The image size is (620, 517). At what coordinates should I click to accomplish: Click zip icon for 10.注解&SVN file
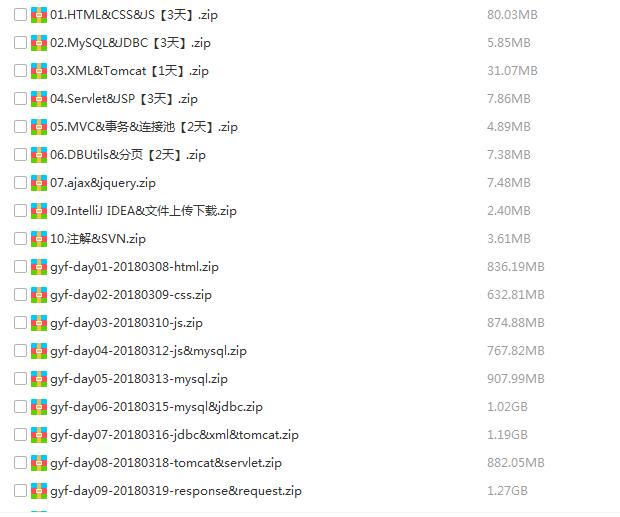tap(39, 239)
